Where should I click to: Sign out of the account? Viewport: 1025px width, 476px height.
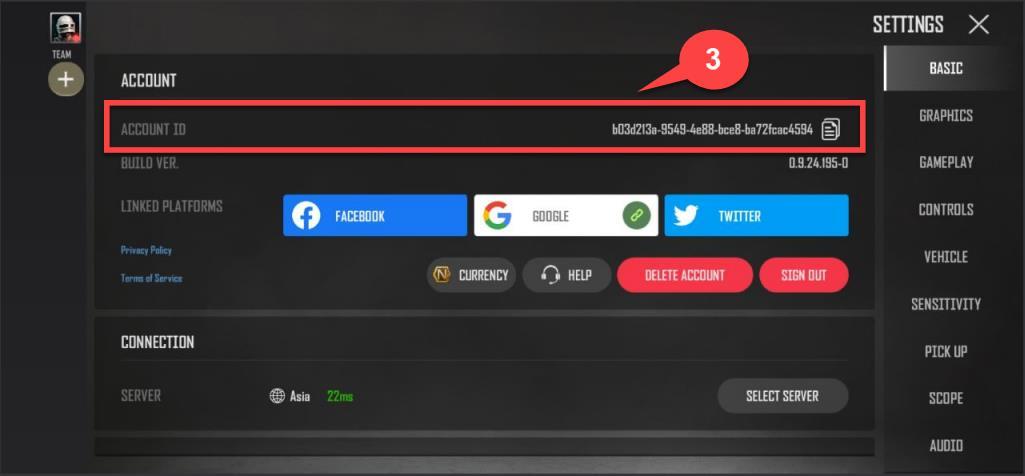click(x=803, y=275)
